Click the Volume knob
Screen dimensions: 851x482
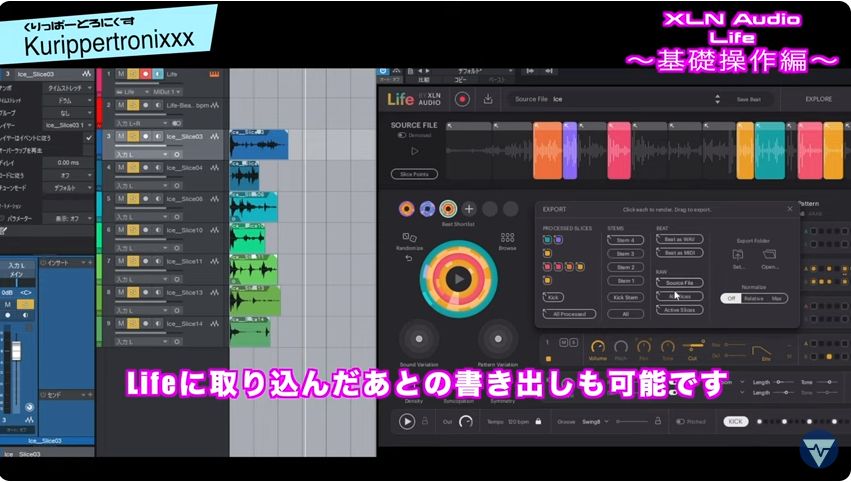click(x=598, y=347)
